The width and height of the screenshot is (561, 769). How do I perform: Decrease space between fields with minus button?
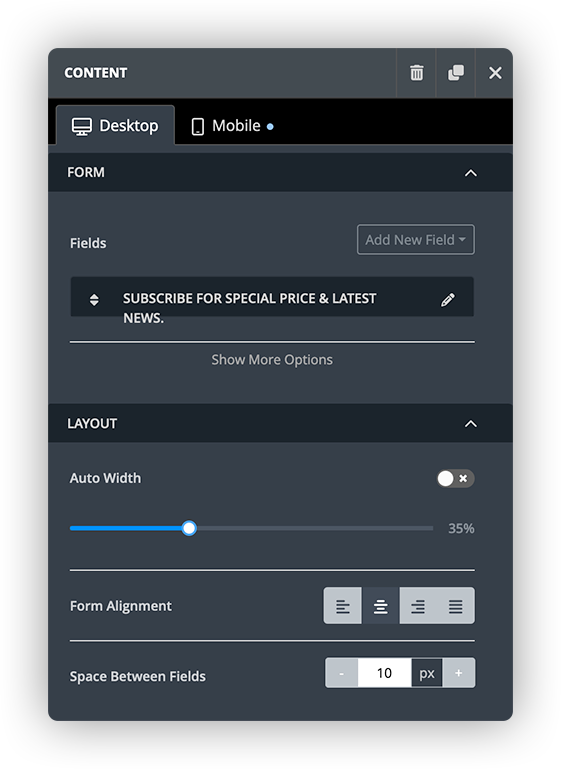[x=341, y=673]
